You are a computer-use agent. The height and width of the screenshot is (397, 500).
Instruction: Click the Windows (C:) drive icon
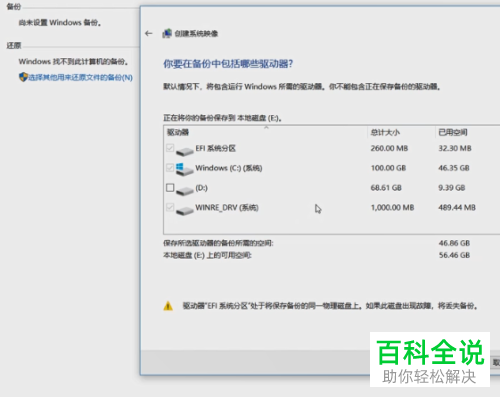185,169
